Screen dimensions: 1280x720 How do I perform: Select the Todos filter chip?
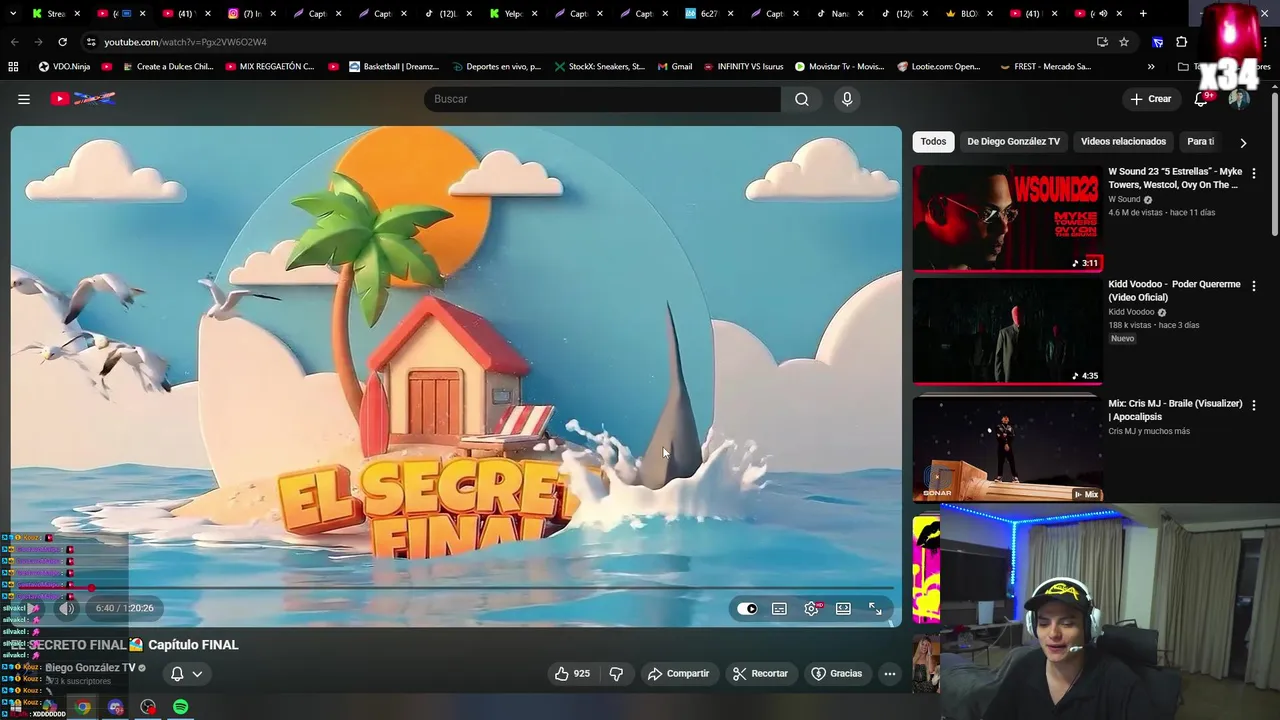click(x=933, y=142)
